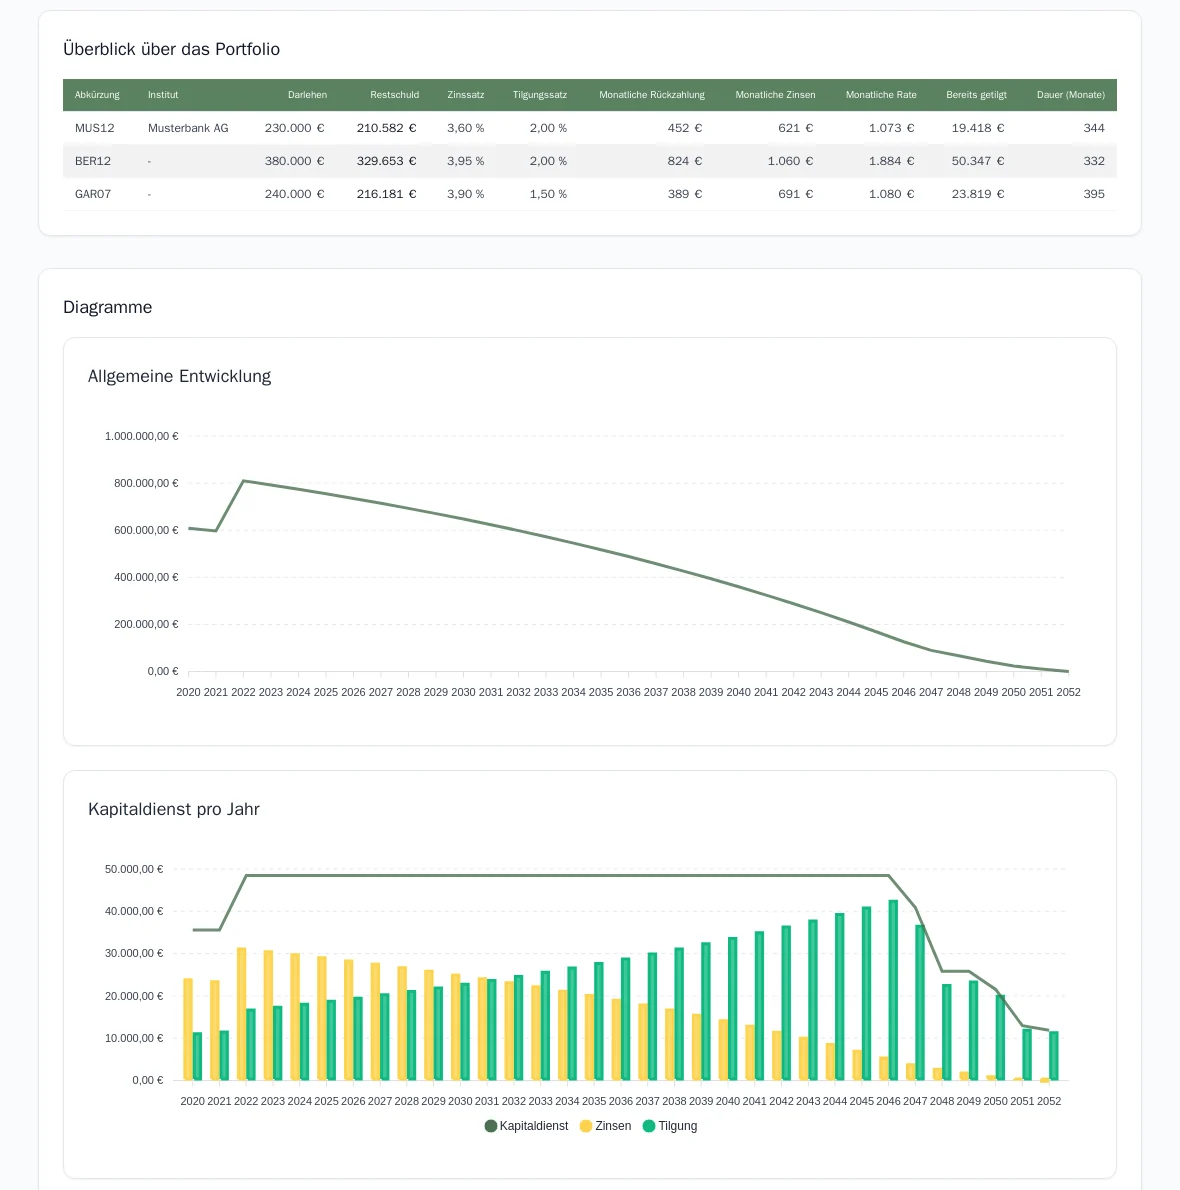
Task: Click the 3,95 % Zinssatz value
Action: click(x=465, y=161)
